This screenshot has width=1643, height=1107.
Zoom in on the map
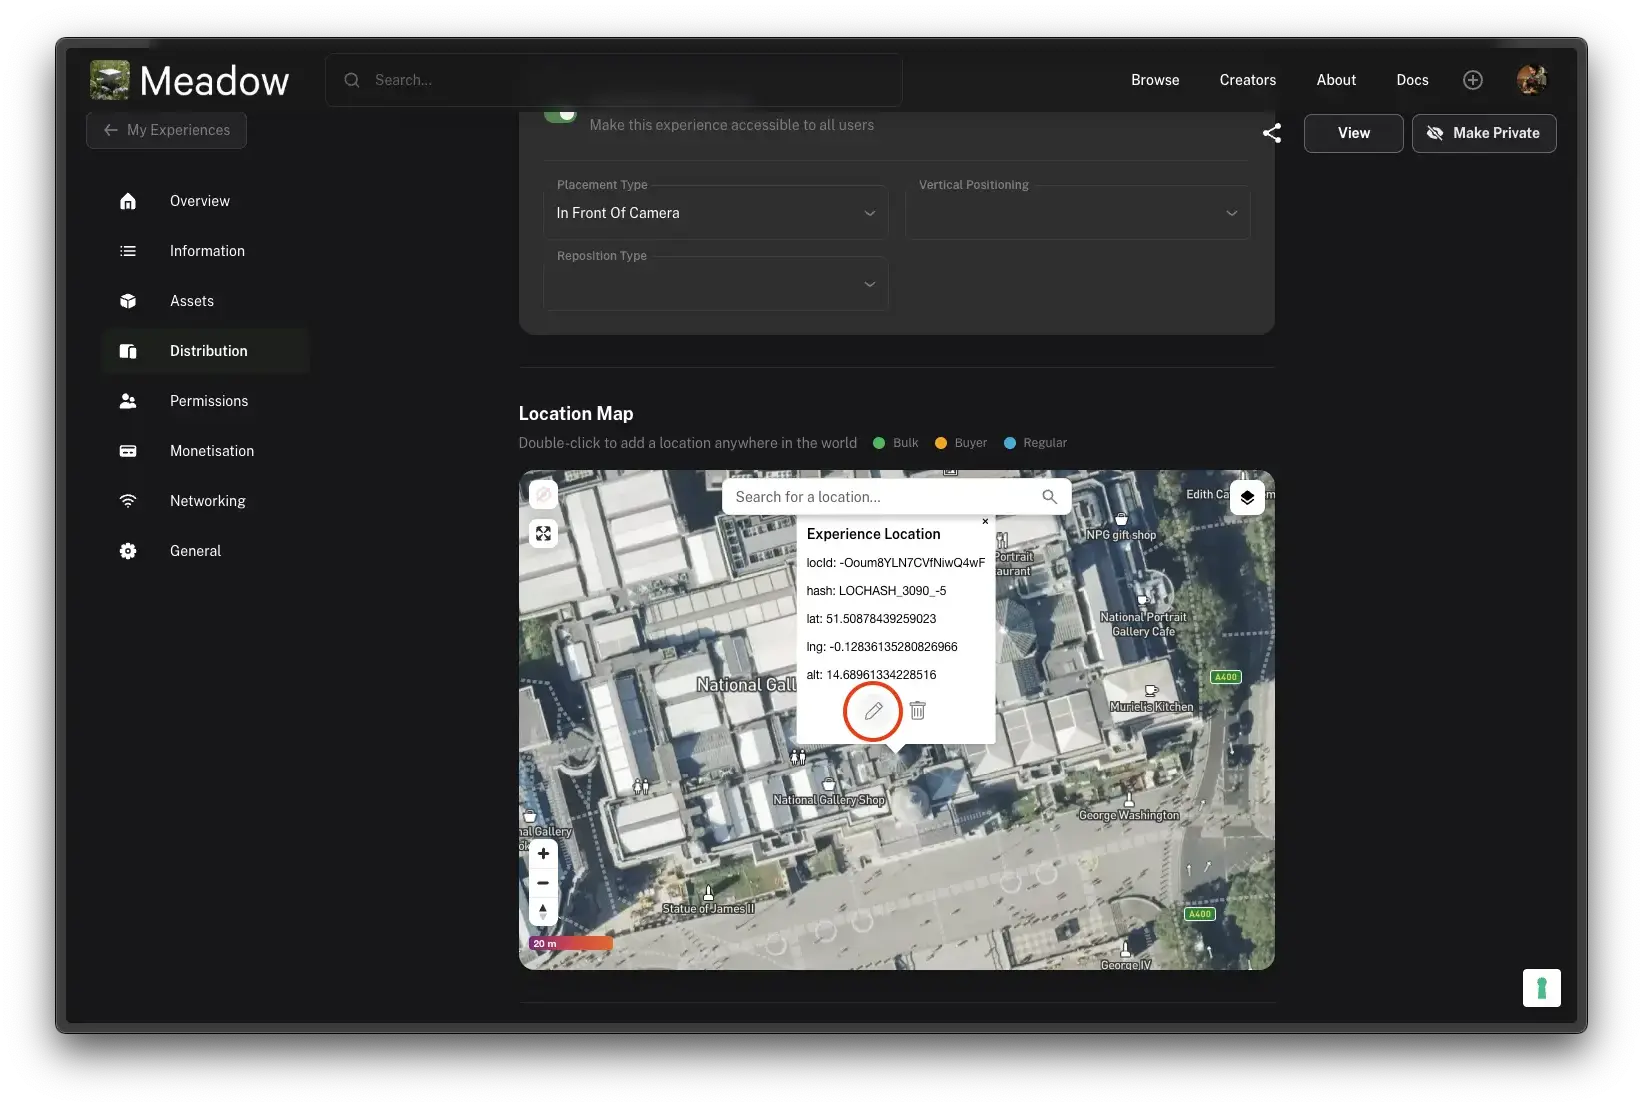pos(543,854)
